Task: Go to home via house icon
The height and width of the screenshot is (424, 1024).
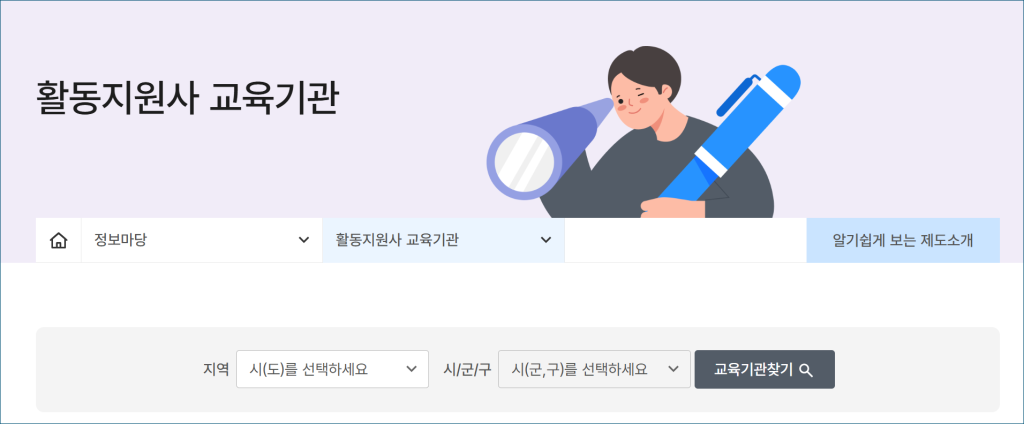Action: click(x=58, y=240)
